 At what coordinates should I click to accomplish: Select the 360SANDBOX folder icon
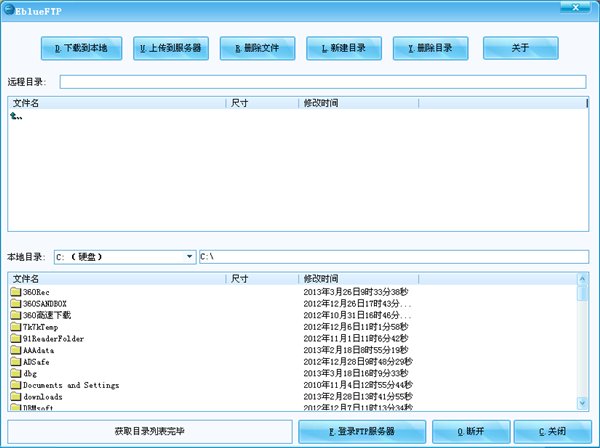click(x=16, y=303)
